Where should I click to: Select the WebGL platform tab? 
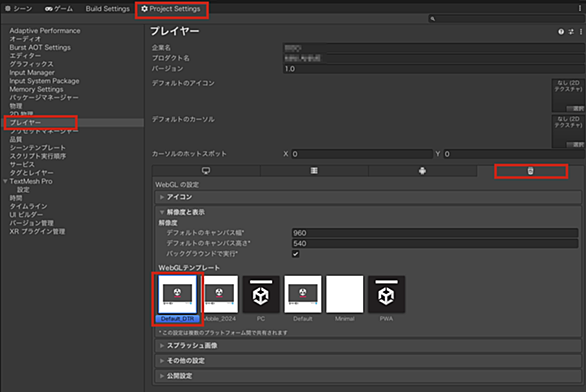tap(531, 171)
